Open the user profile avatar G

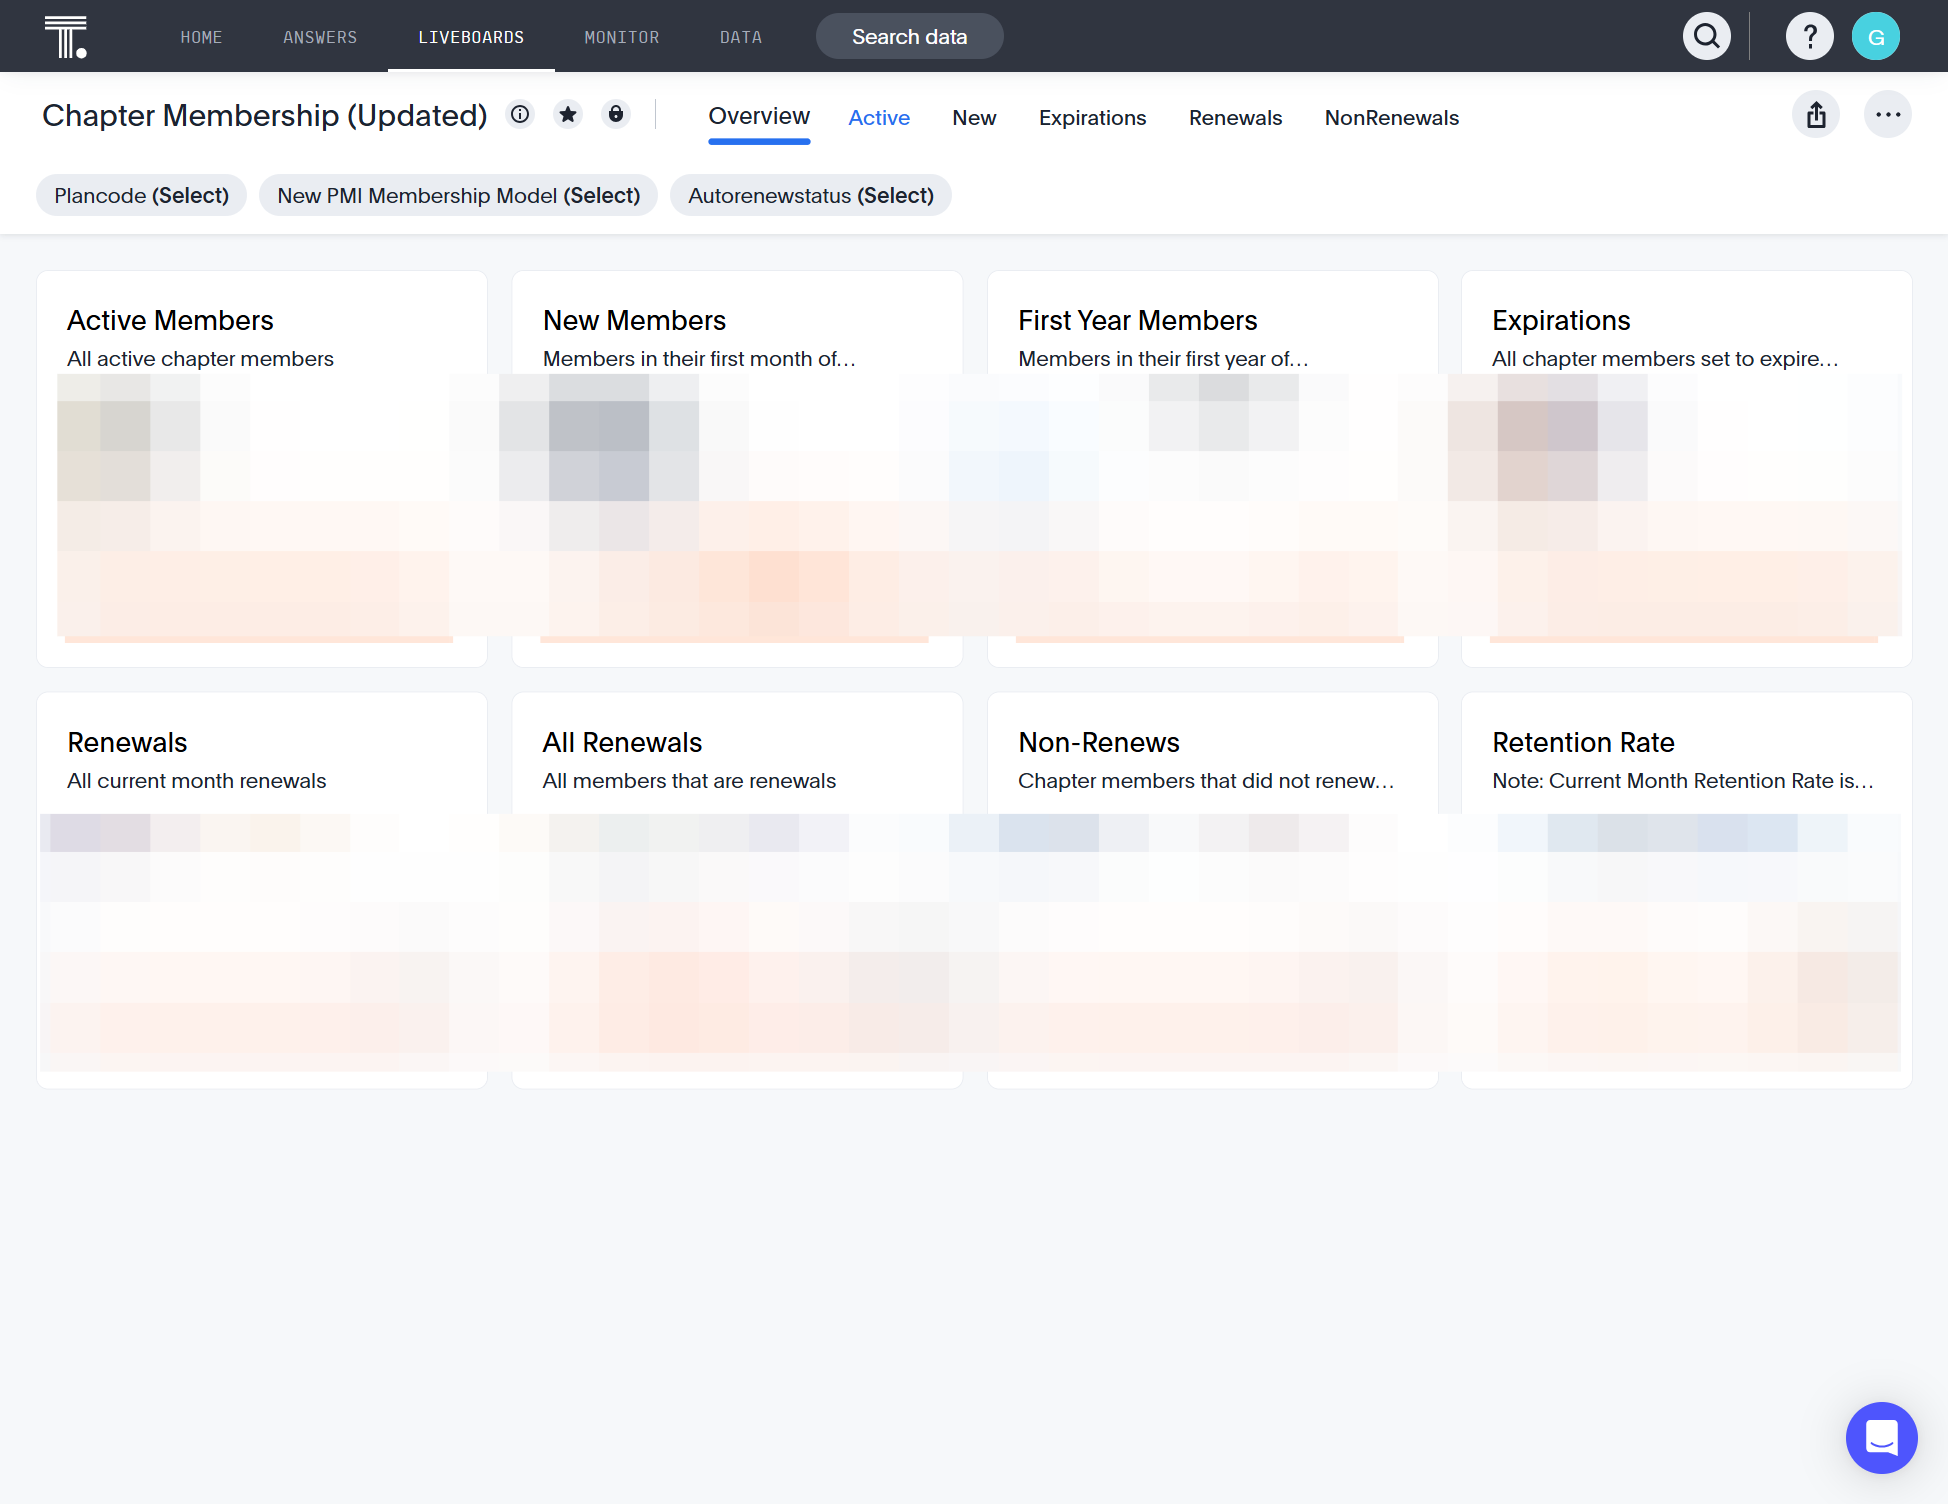click(1876, 37)
